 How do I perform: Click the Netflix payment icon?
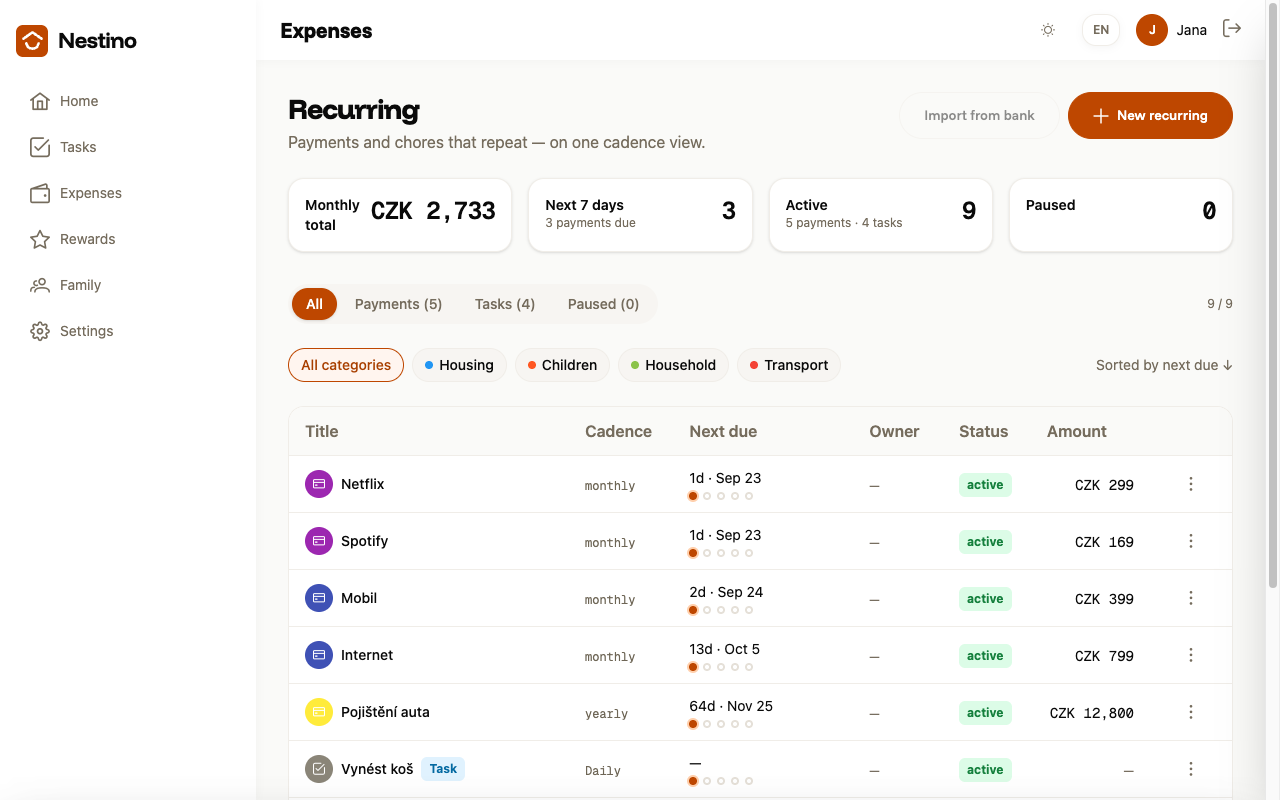click(x=318, y=484)
